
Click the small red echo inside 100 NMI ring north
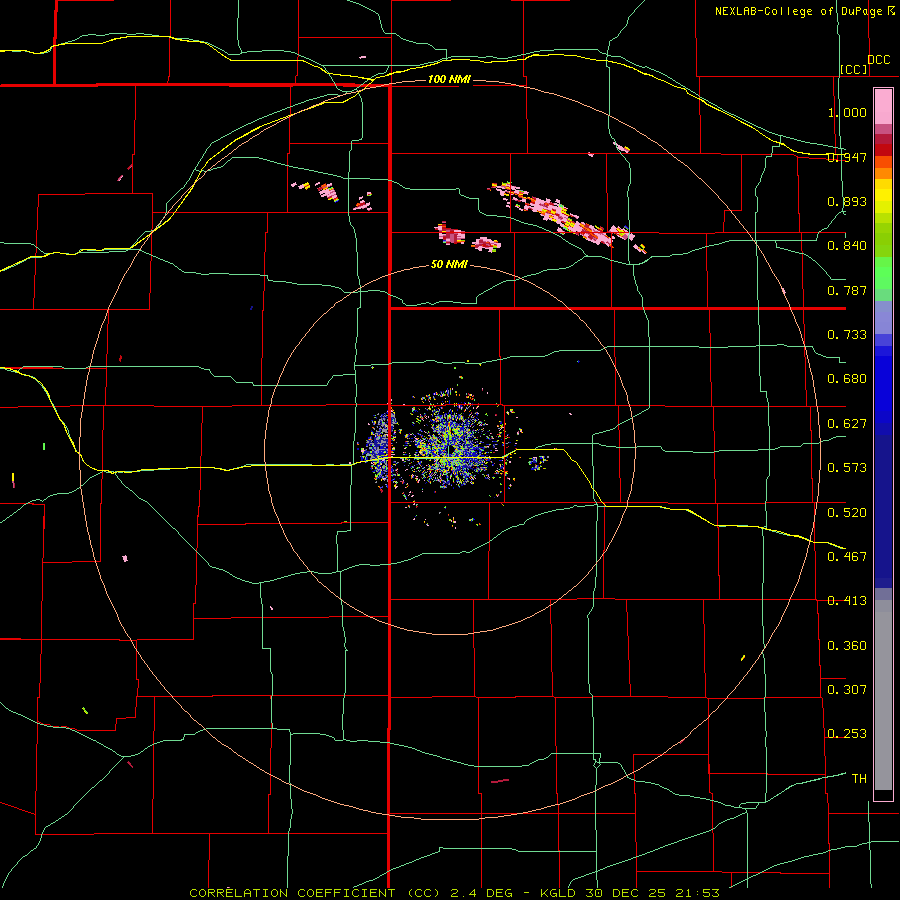pos(450,234)
